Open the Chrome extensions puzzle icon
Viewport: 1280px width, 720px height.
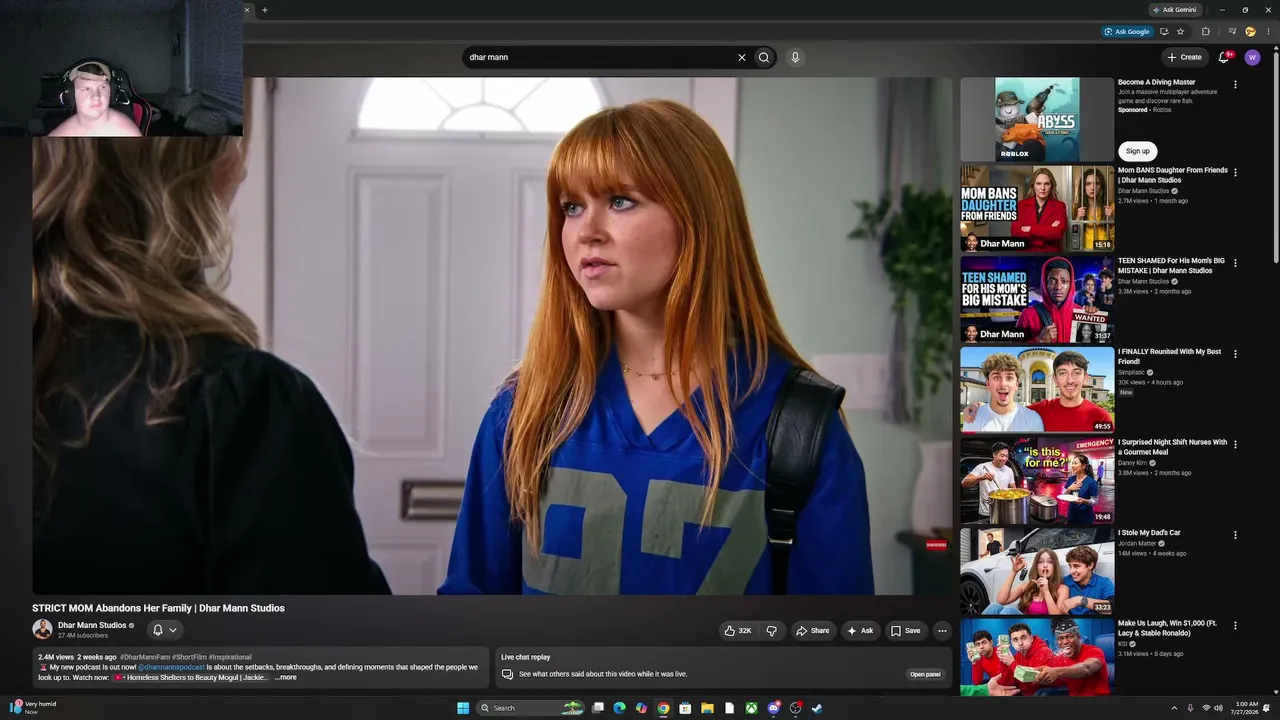click(x=1205, y=31)
